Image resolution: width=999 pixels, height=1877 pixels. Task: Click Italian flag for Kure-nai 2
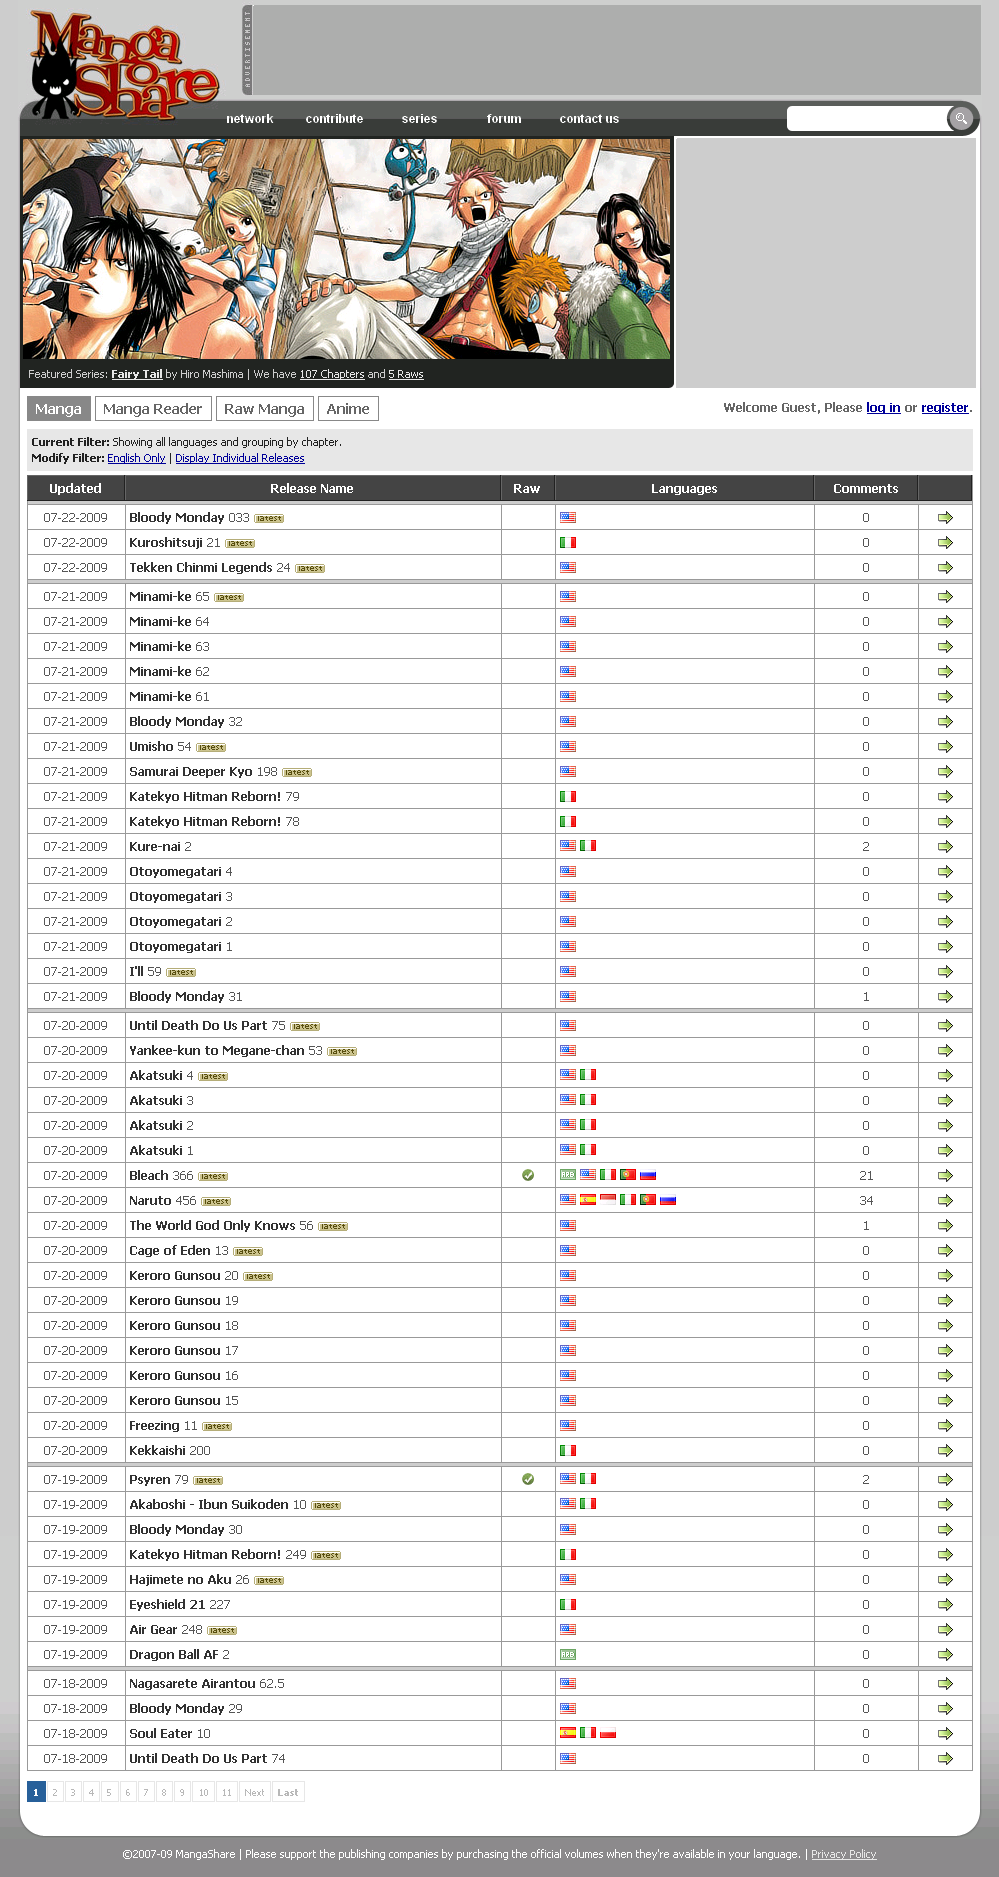[x=588, y=846]
